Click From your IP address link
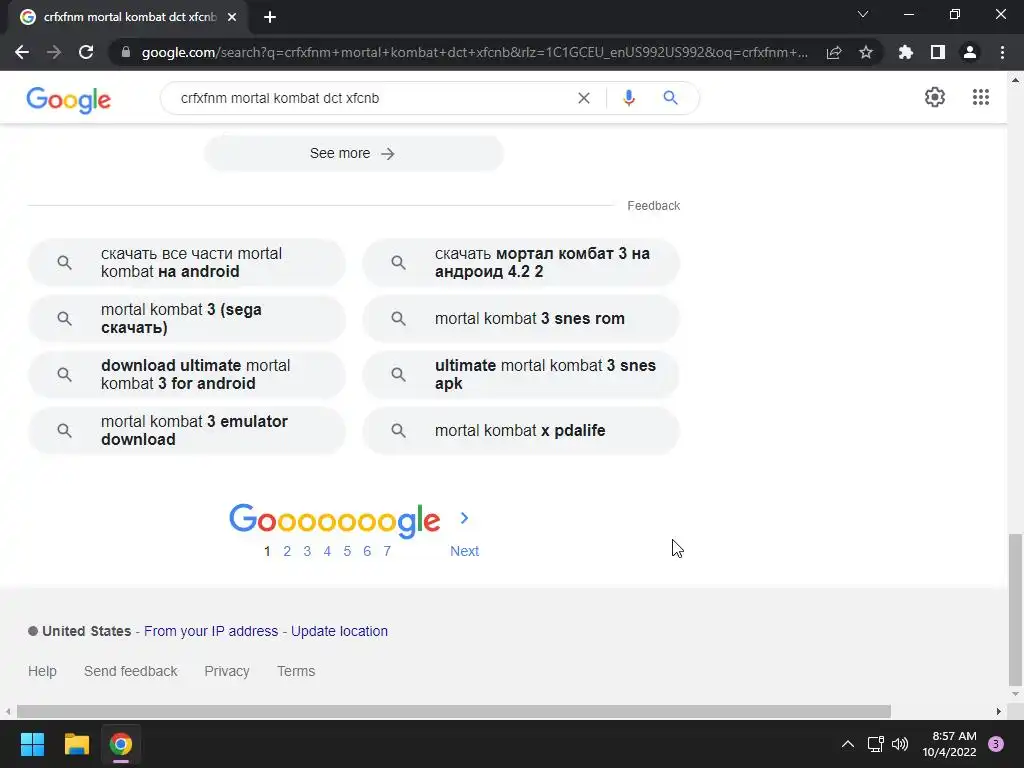Viewport: 1024px width, 768px height. [211, 632]
